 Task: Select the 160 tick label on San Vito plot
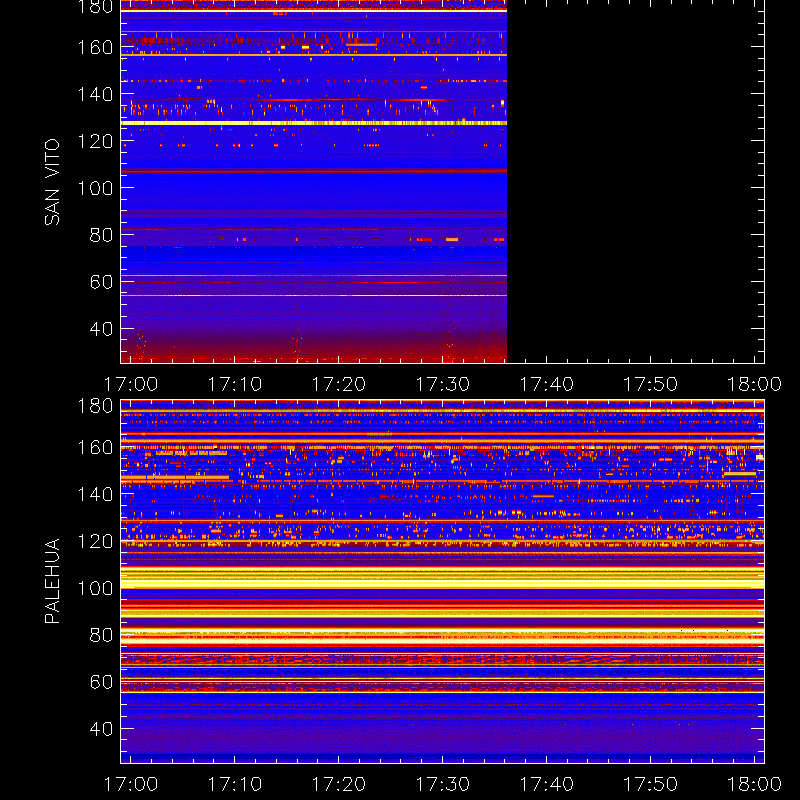pos(95,47)
